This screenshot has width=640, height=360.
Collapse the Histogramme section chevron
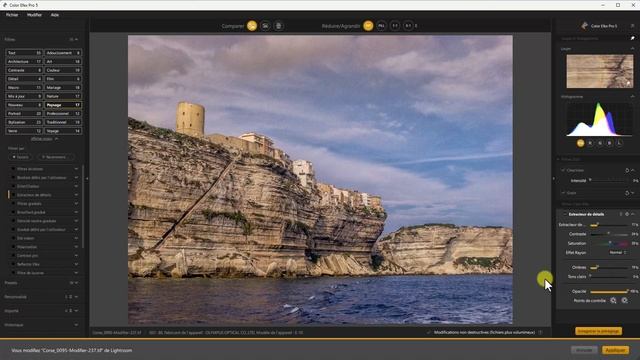(x=633, y=97)
